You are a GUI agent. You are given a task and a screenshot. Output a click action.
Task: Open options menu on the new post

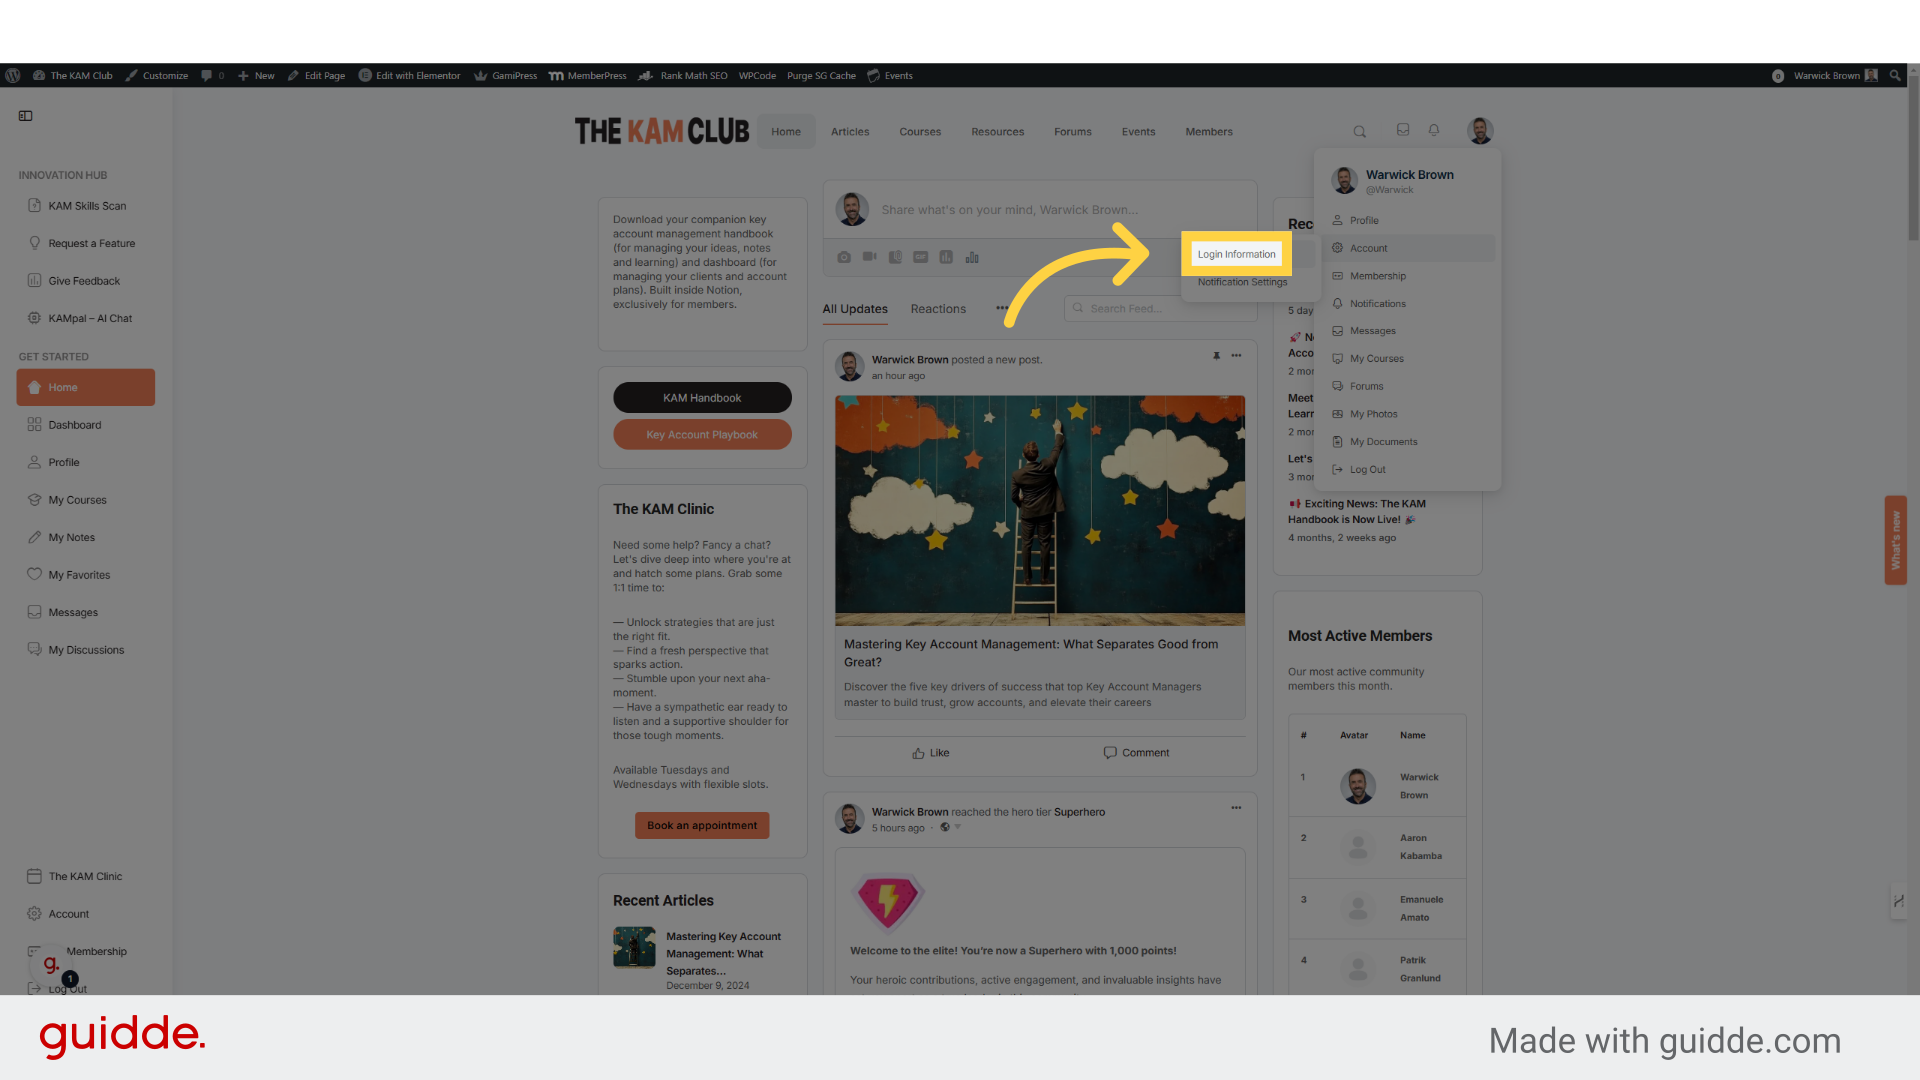coord(1237,356)
